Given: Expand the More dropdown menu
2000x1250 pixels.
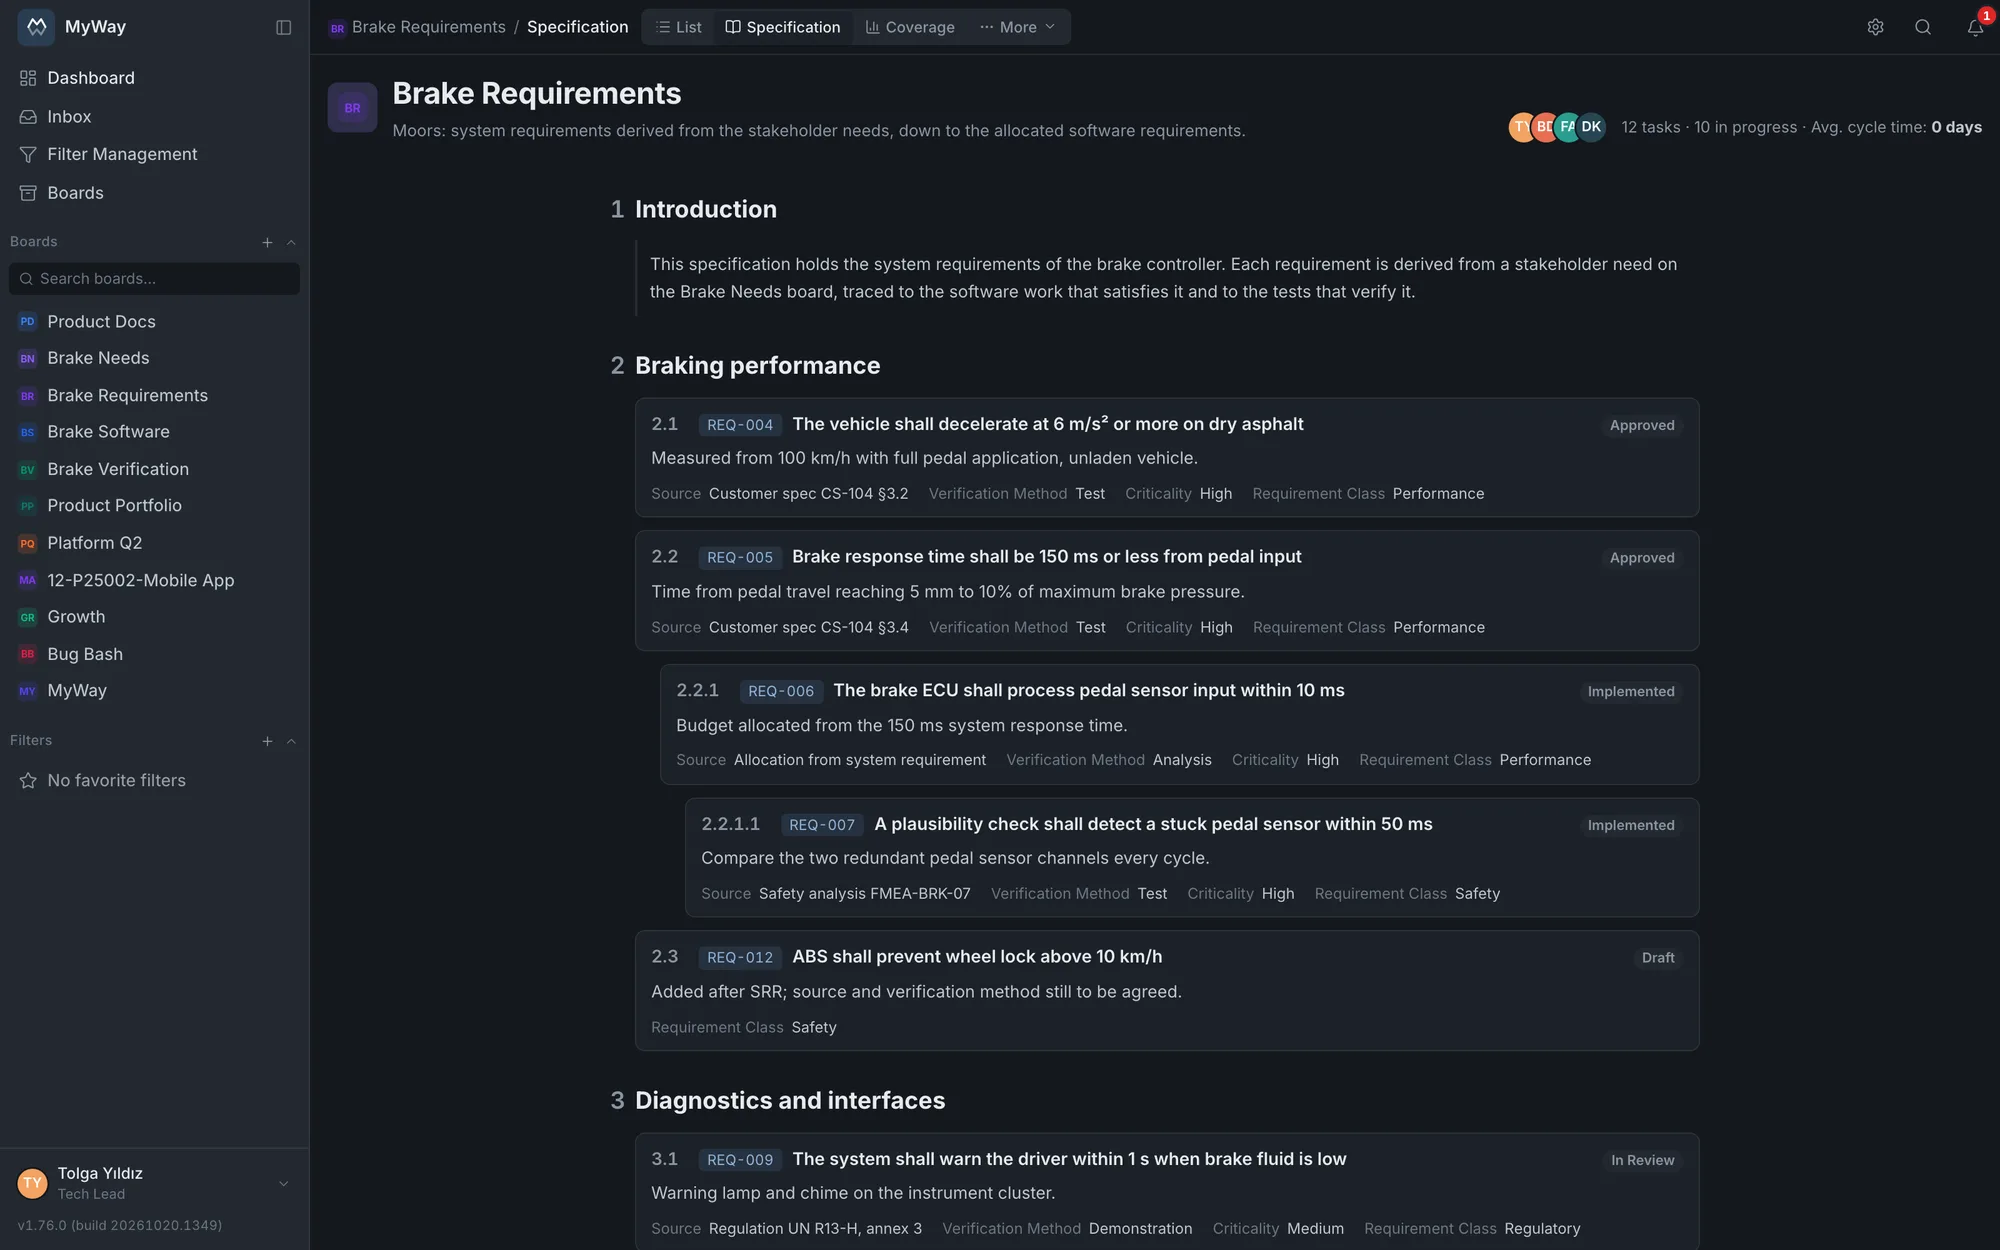Looking at the screenshot, I should click(1018, 27).
